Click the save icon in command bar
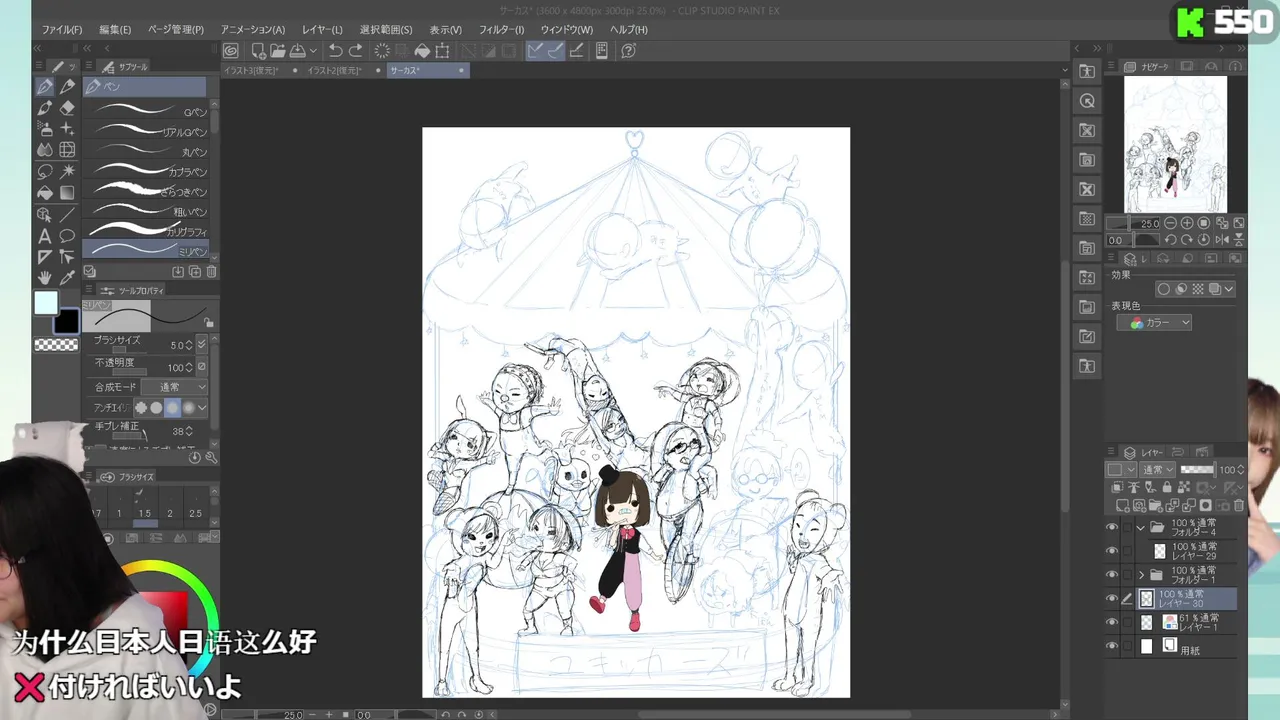 [x=297, y=51]
